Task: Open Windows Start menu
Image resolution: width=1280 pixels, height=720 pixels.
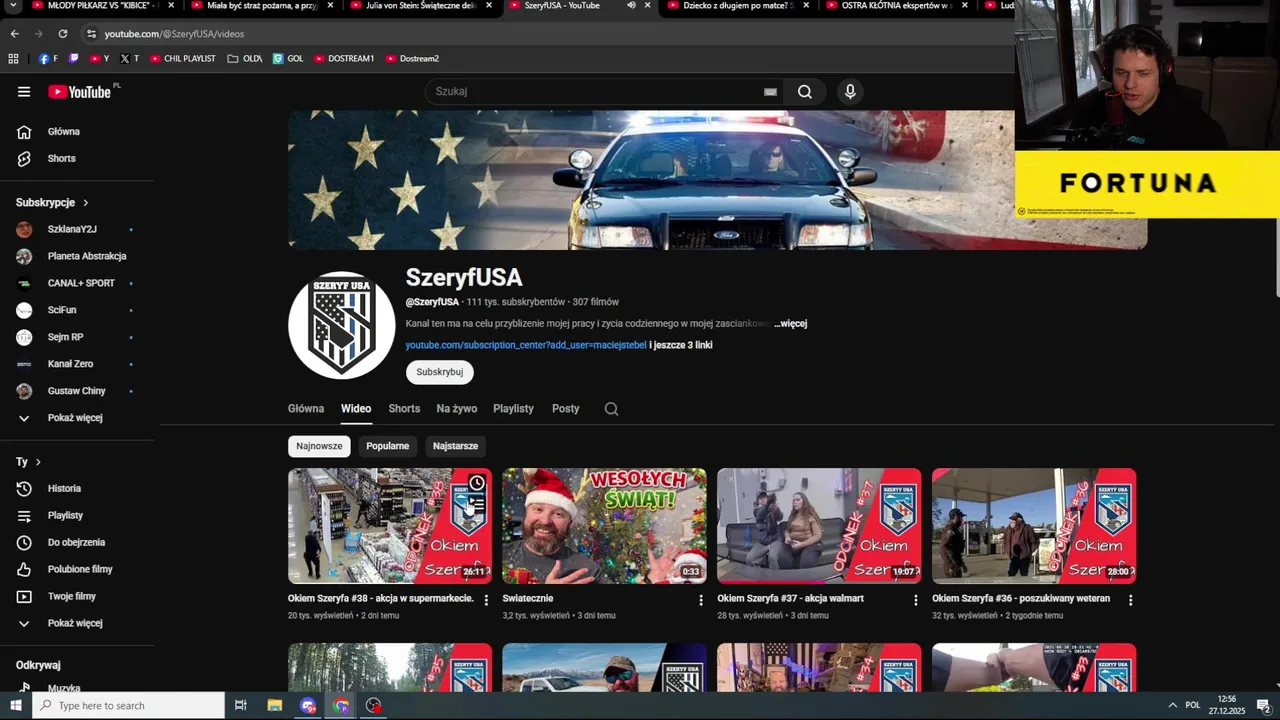Action: [x=15, y=705]
